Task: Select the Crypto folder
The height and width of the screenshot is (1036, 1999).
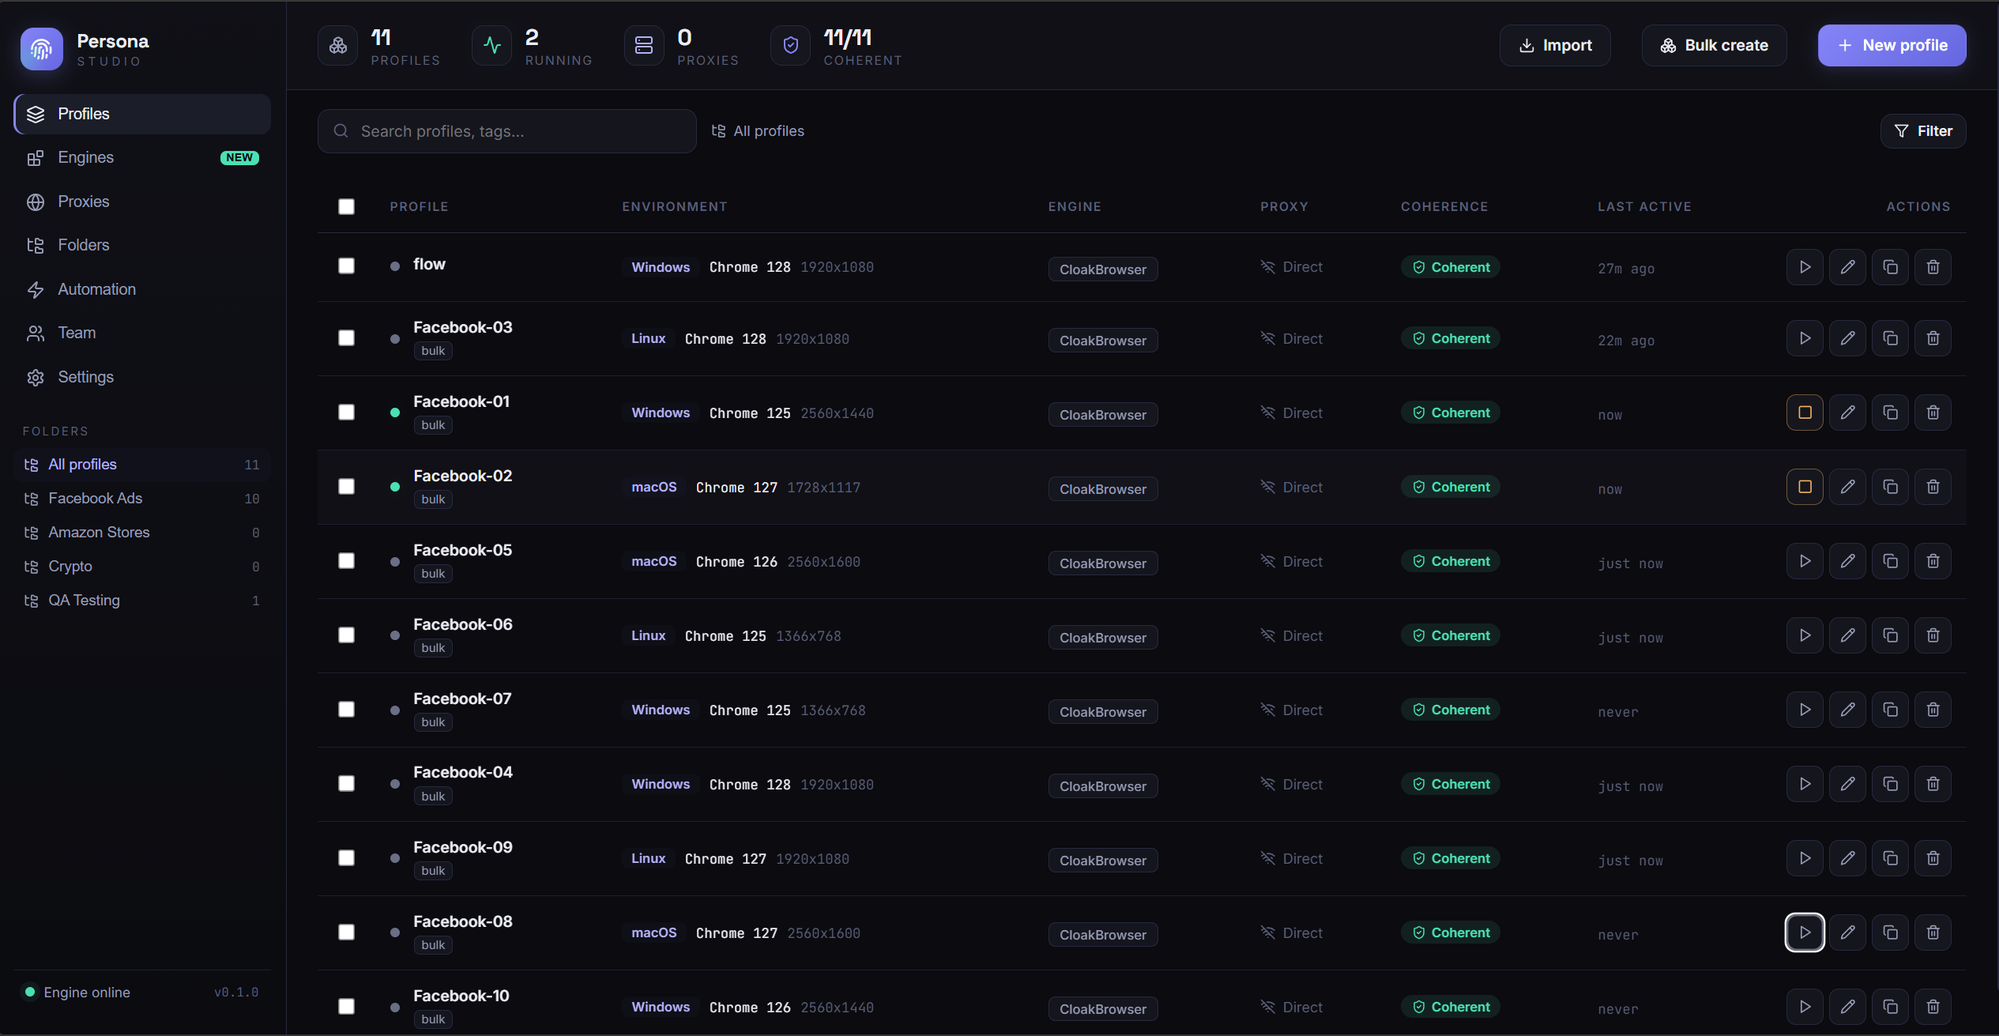Action: coord(142,566)
